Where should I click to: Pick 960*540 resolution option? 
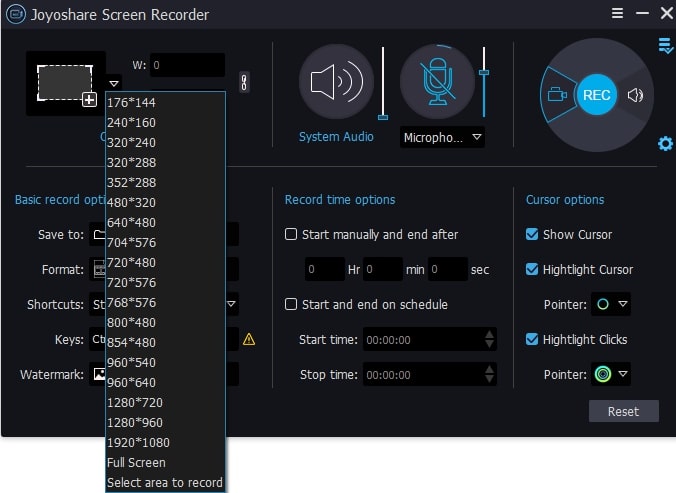coord(165,362)
